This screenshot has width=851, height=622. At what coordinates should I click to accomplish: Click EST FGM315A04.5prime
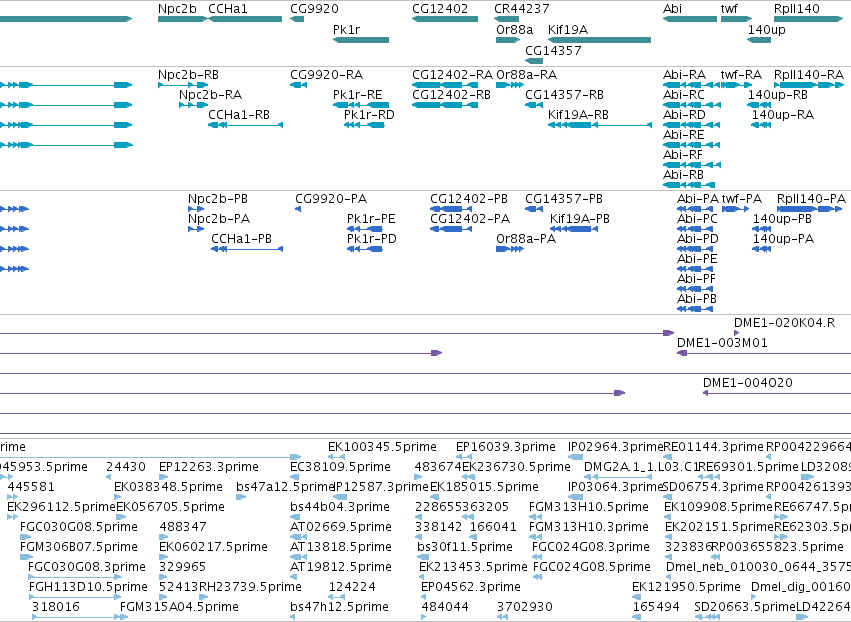(x=124, y=617)
